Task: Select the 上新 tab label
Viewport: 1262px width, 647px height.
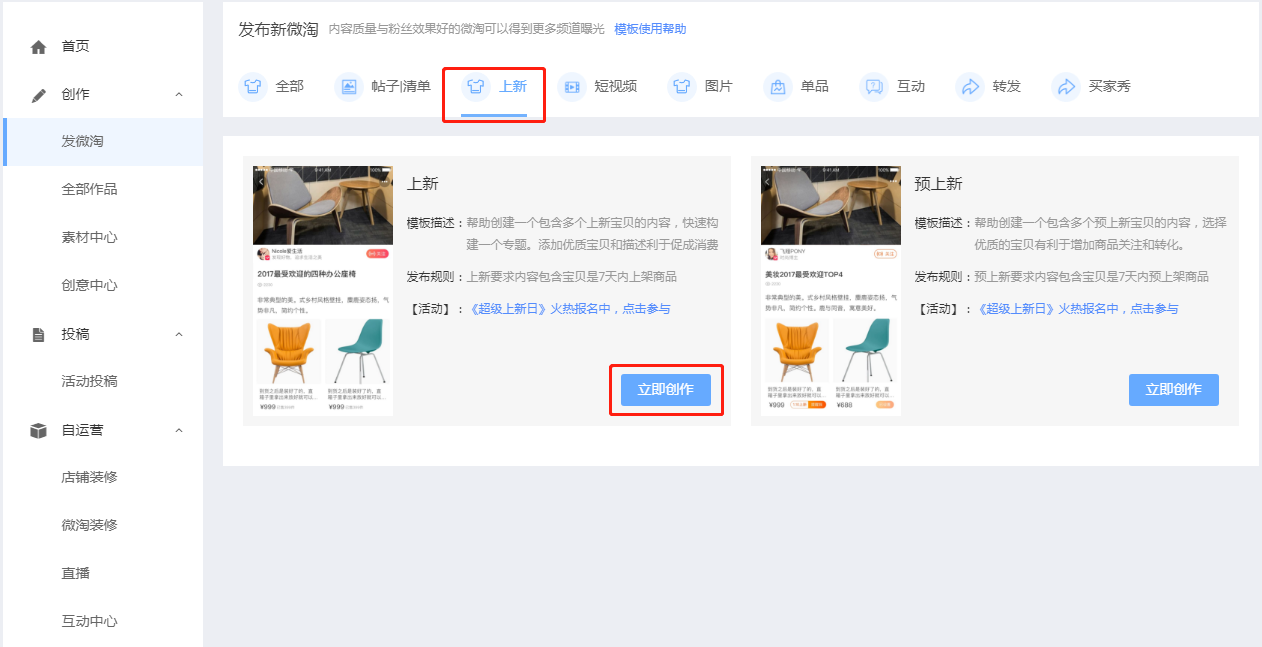Action: coord(513,86)
